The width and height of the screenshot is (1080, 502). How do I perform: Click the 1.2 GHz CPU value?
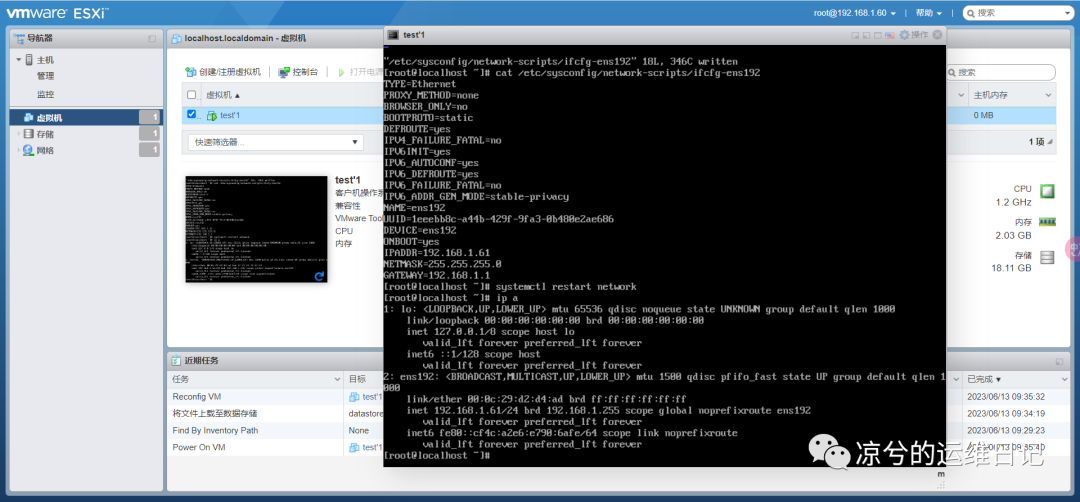coord(1013,202)
